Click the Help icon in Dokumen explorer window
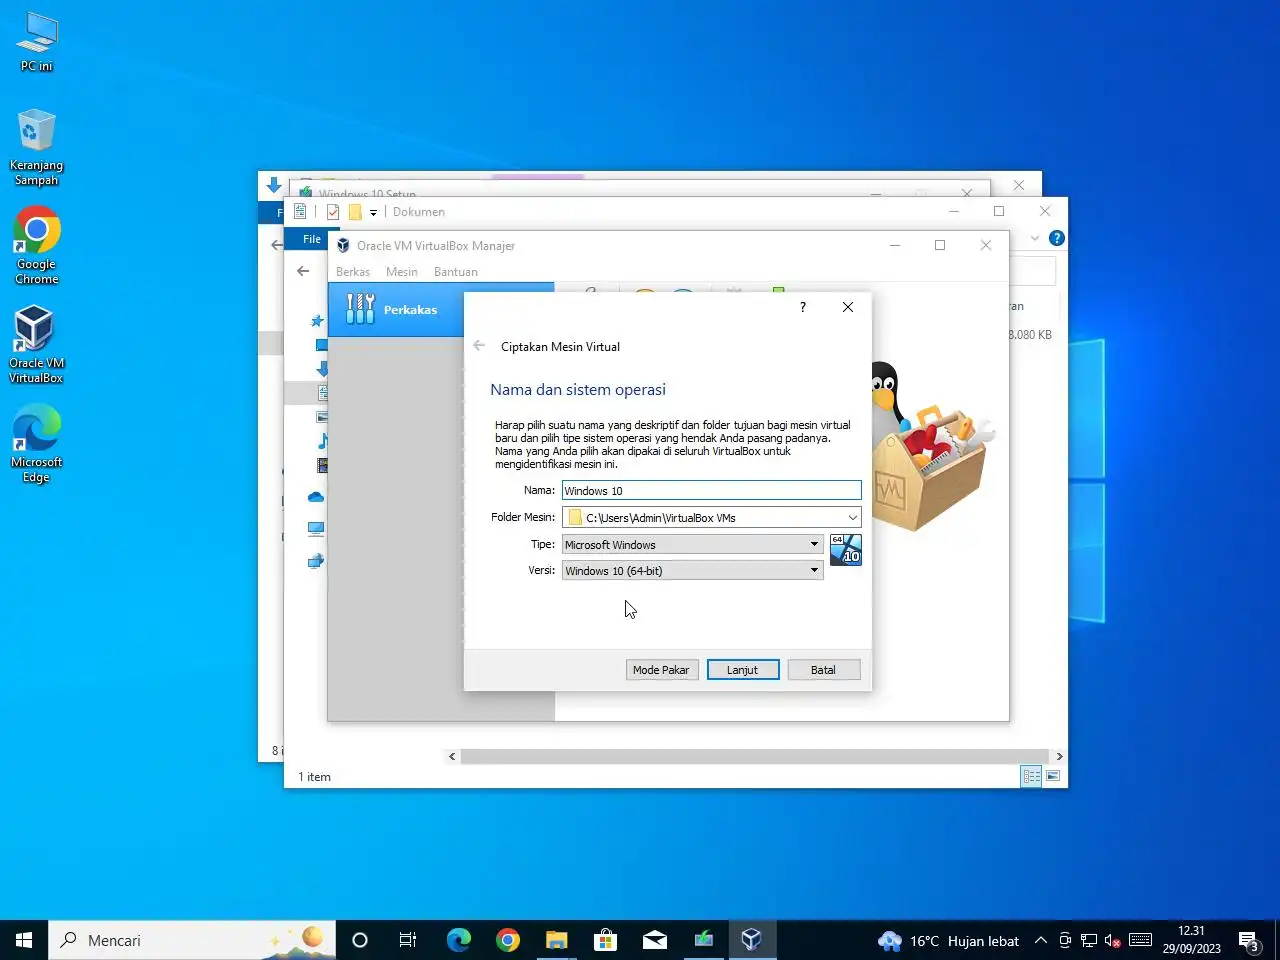The height and width of the screenshot is (960, 1280). (1056, 238)
